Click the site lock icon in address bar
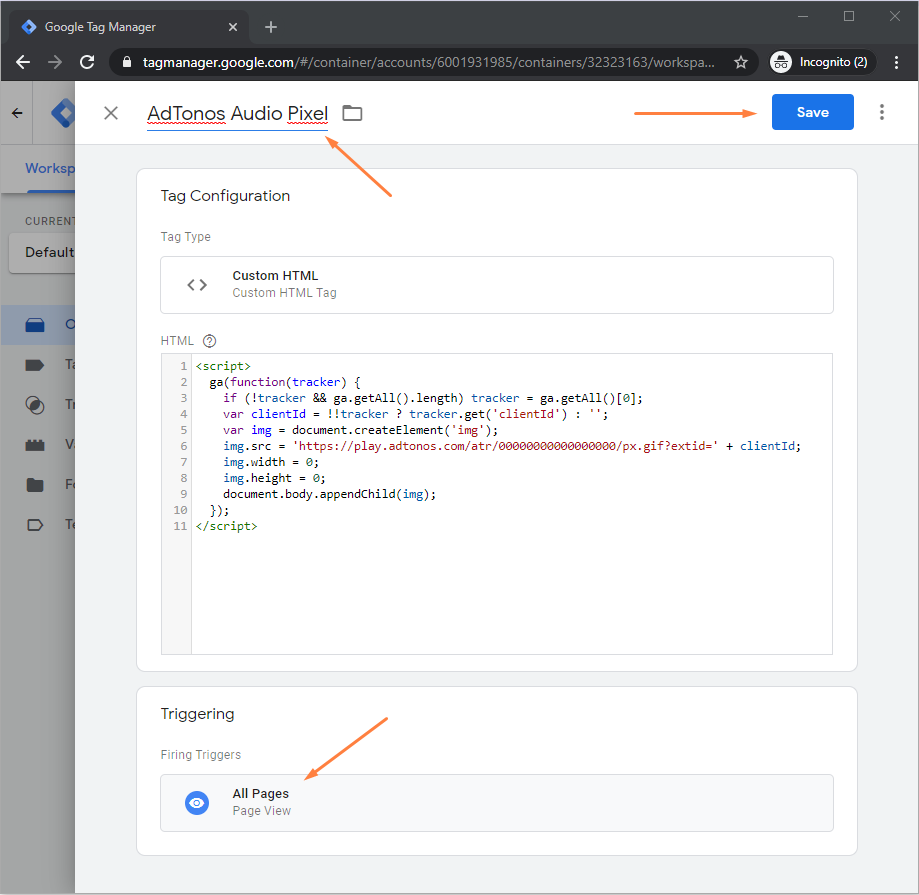919x895 pixels. tap(127, 62)
